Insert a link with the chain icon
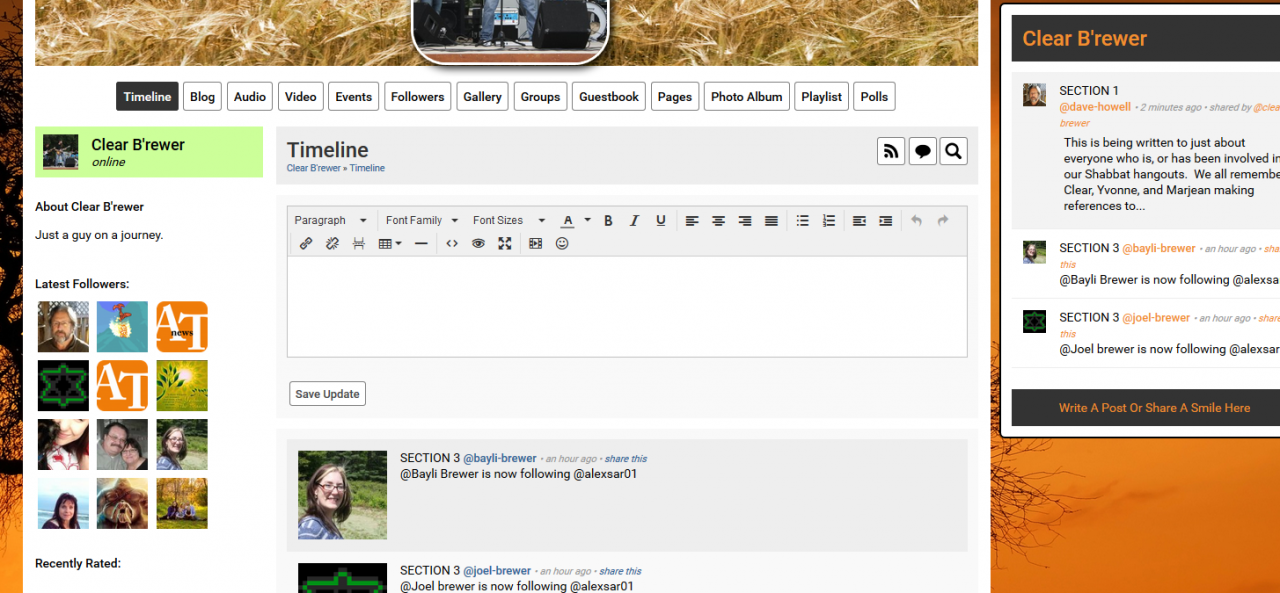The width and height of the screenshot is (1280, 593). (x=306, y=243)
